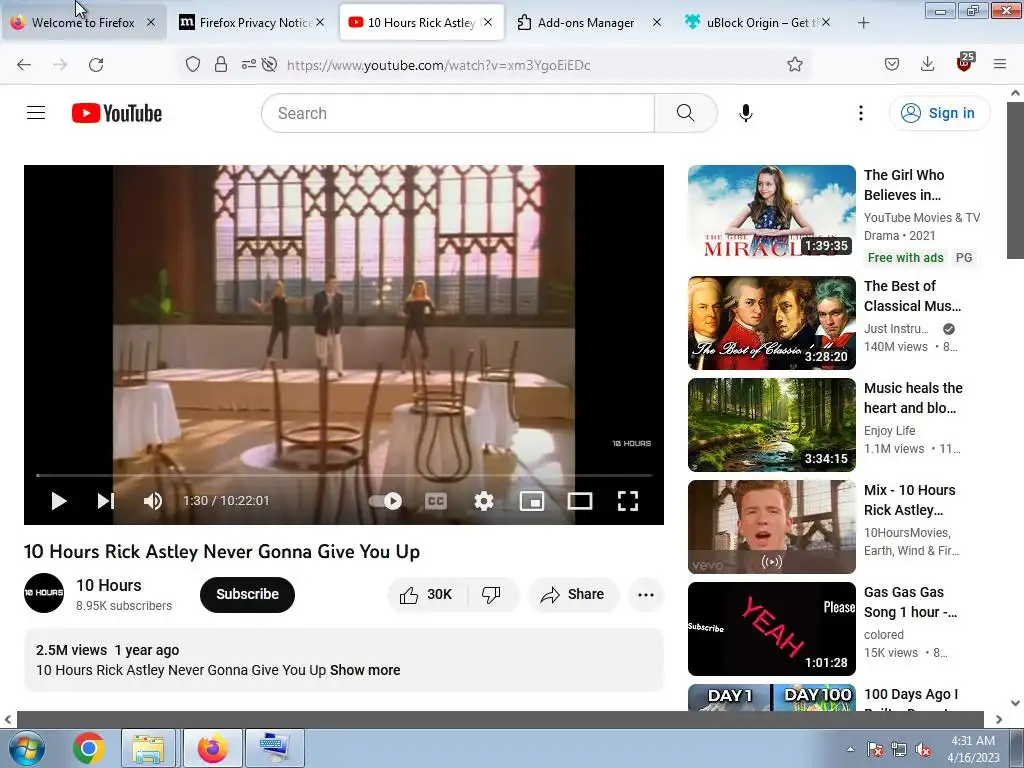Open the video settings gear
Viewport: 1024px width, 768px height.
[x=484, y=501]
